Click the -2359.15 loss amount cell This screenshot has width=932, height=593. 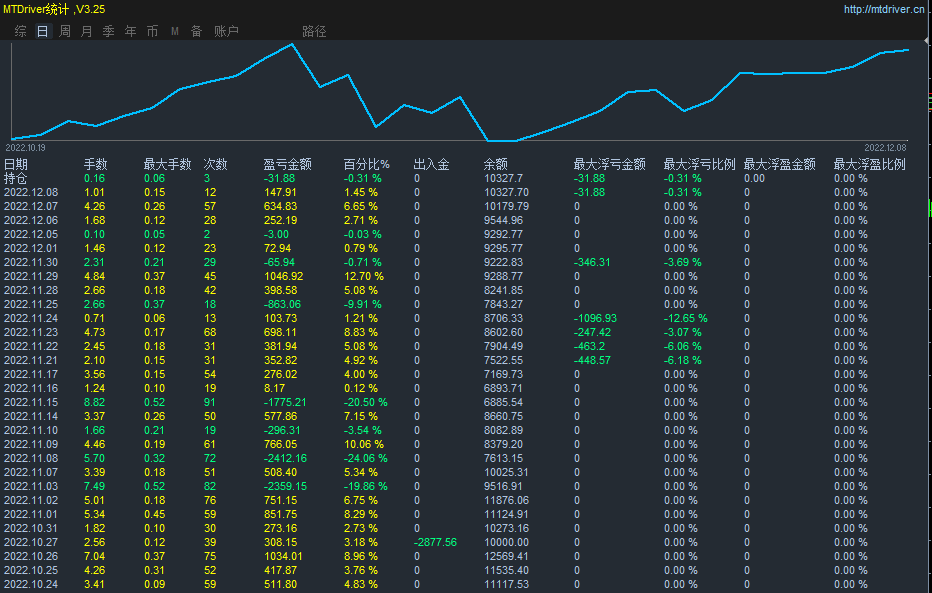[285, 486]
